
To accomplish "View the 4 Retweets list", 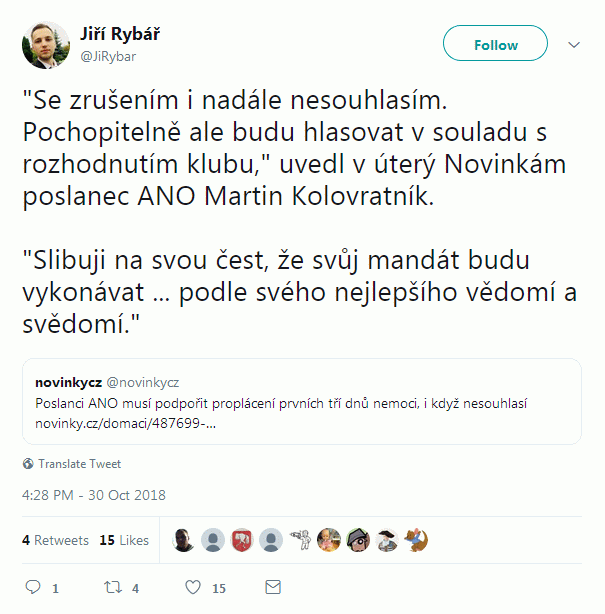I will 55,540.
